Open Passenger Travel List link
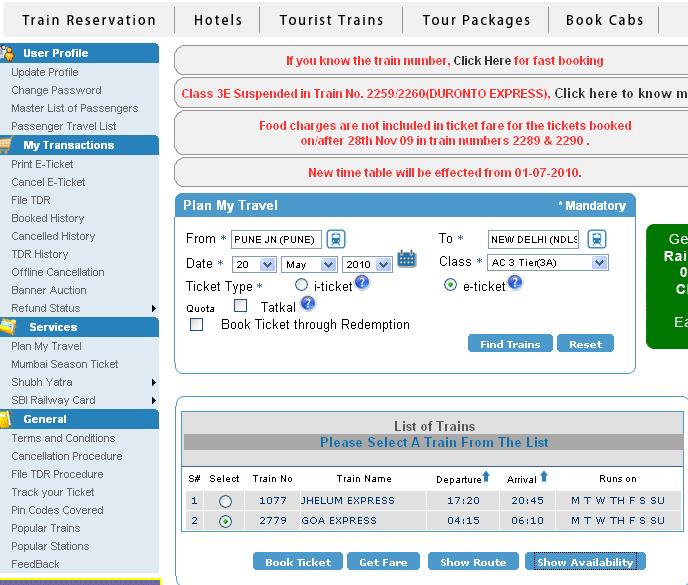 click(x=64, y=126)
